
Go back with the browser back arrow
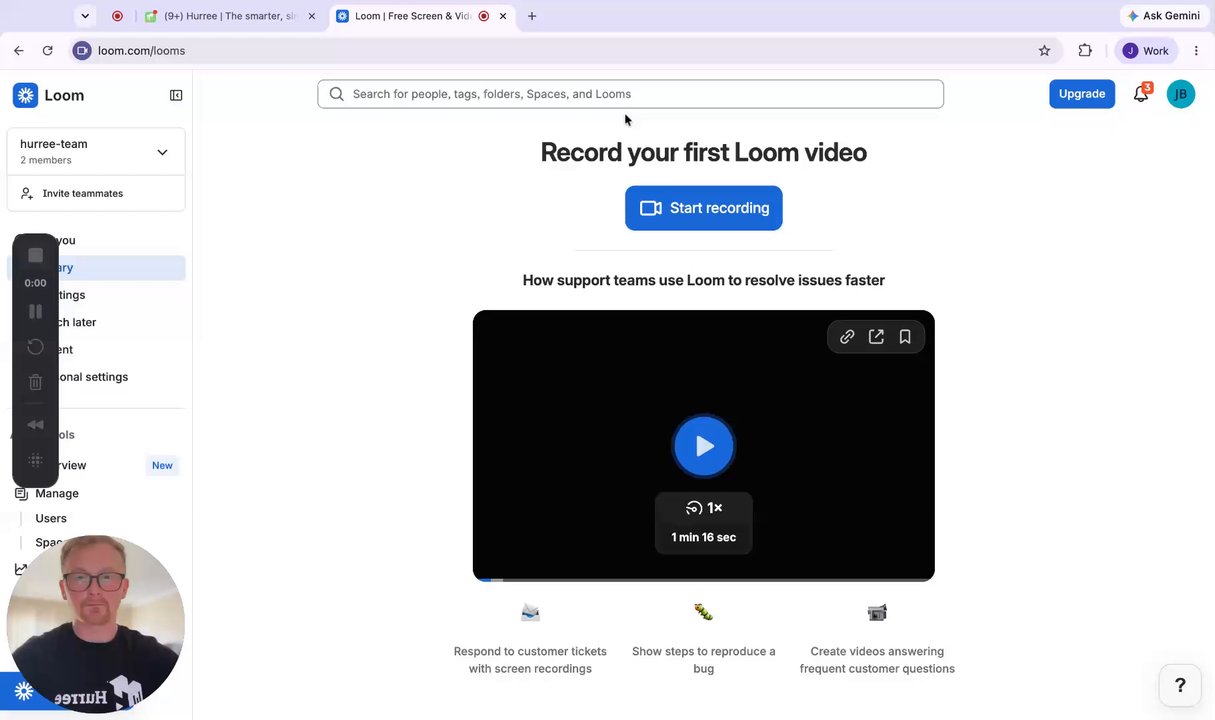(19, 51)
